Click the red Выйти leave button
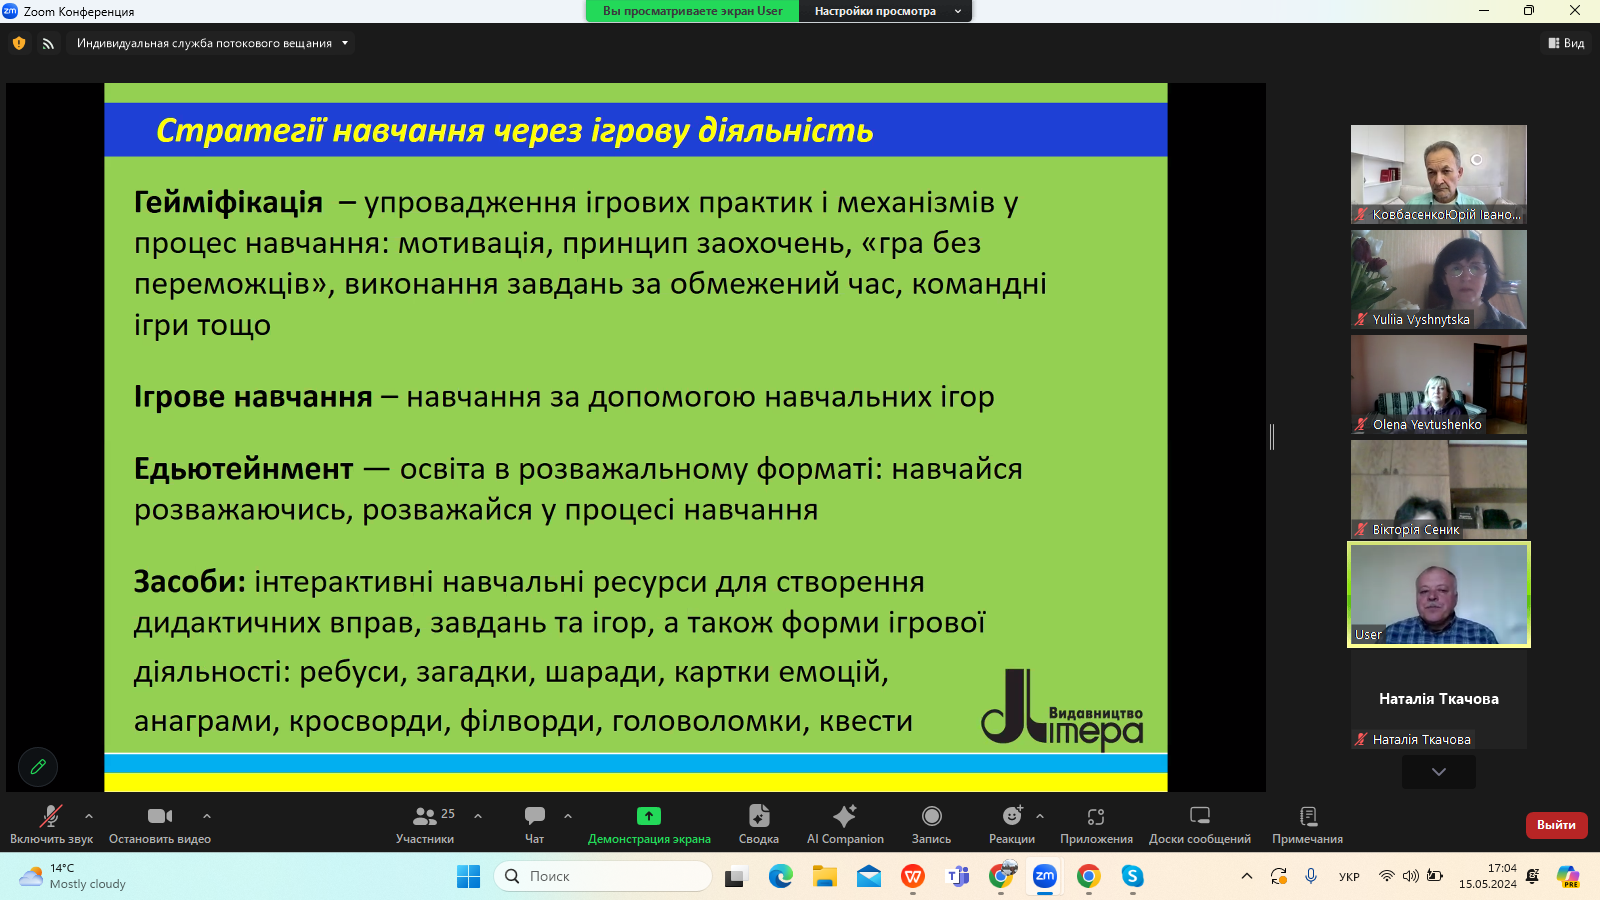The height and width of the screenshot is (900, 1600). [1555, 825]
